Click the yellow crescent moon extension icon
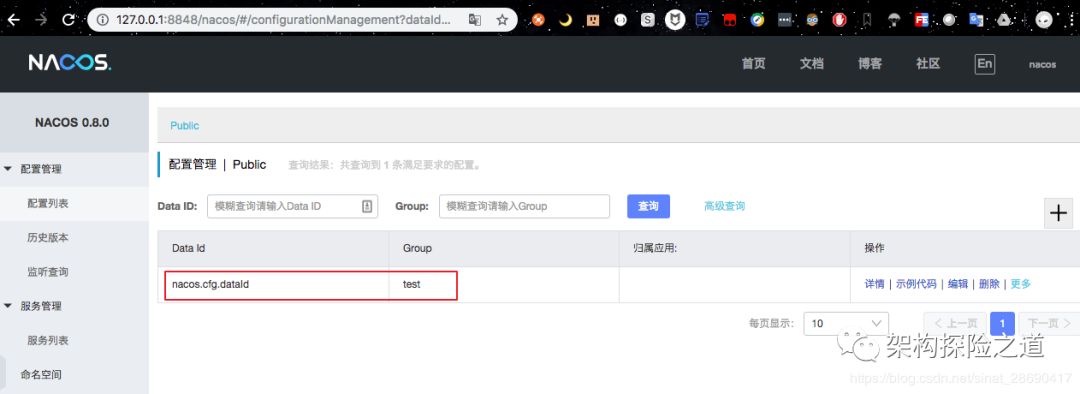 click(x=565, y=20)
